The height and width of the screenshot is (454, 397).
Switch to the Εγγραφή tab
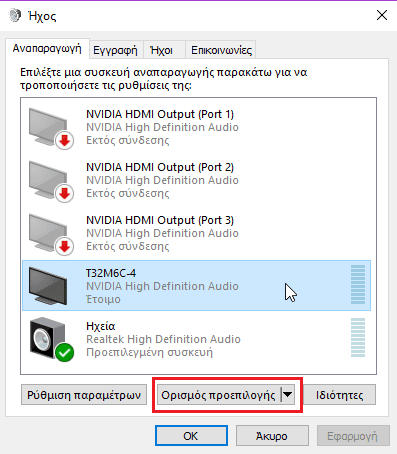[115, 50]
